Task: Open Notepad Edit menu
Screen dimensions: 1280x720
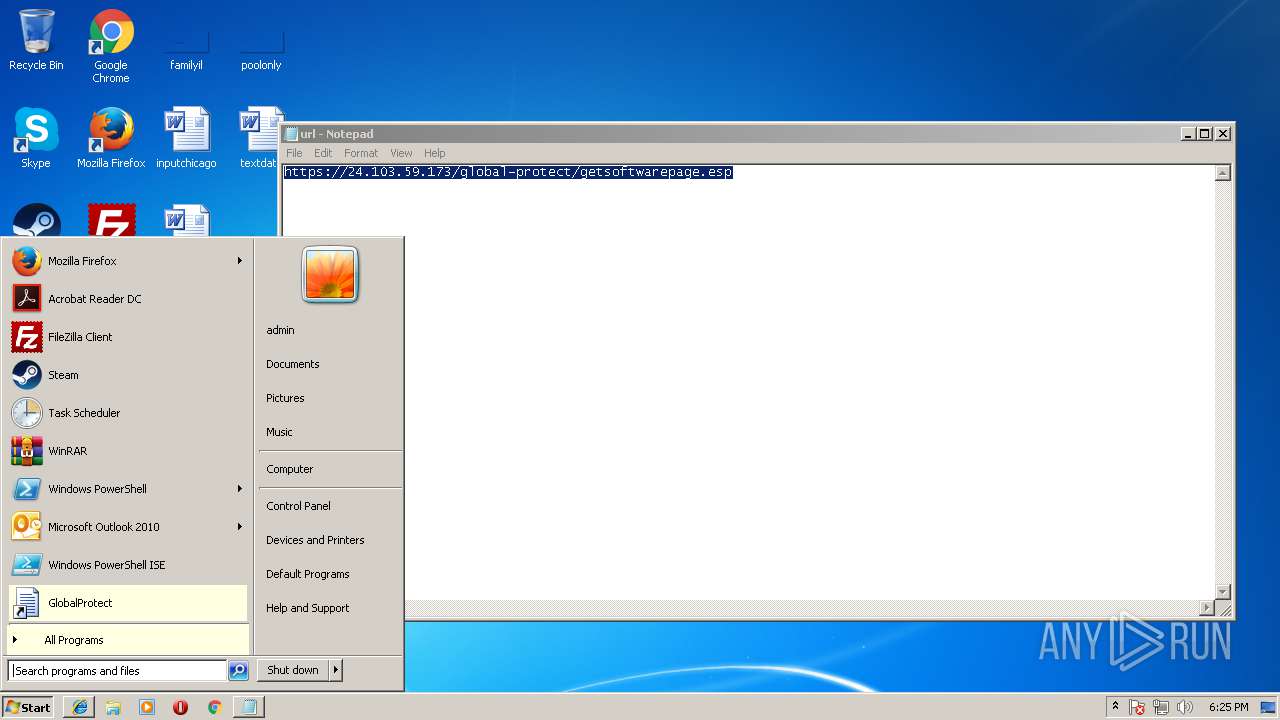Action: [x=323, y=153]
